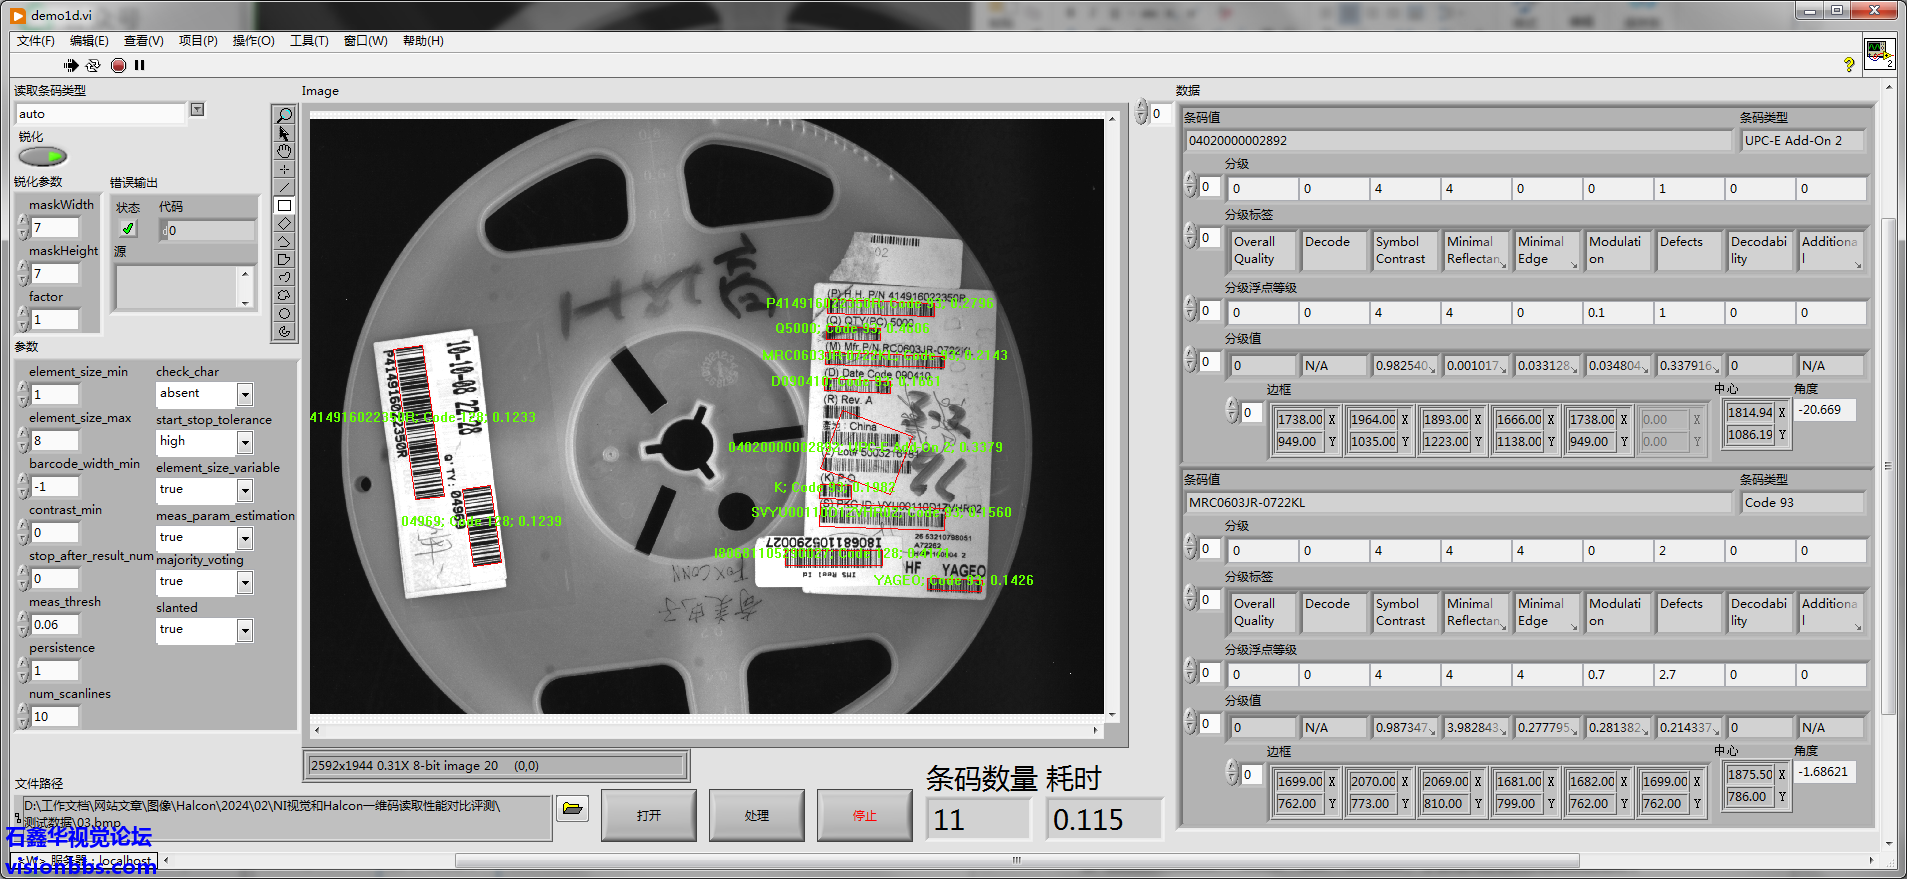1907x879 pixels.
Task: Click the meas_thresh input field
Action: click(x=54, y=625)
